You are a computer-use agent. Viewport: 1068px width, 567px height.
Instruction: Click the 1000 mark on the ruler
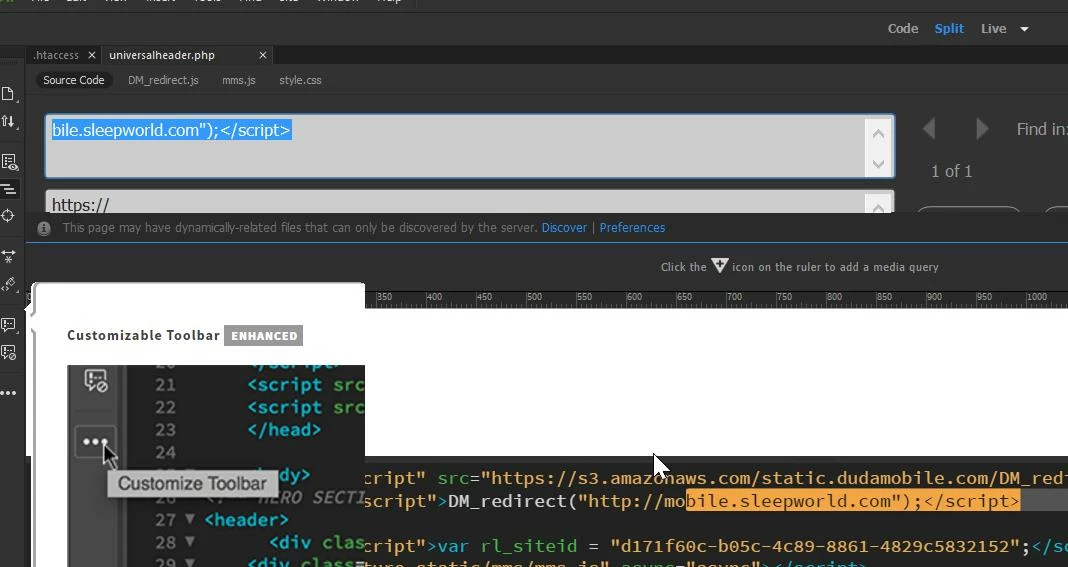(1036, 296)
